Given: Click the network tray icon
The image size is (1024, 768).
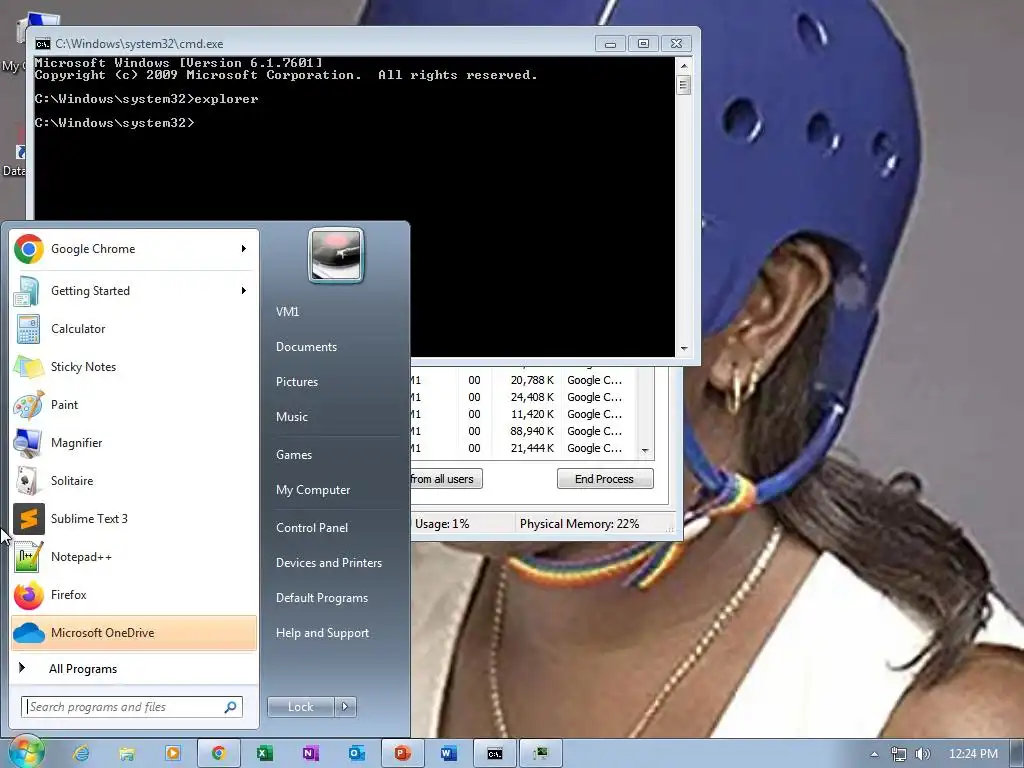Looking at the screenshot, I should click(899, 754).
